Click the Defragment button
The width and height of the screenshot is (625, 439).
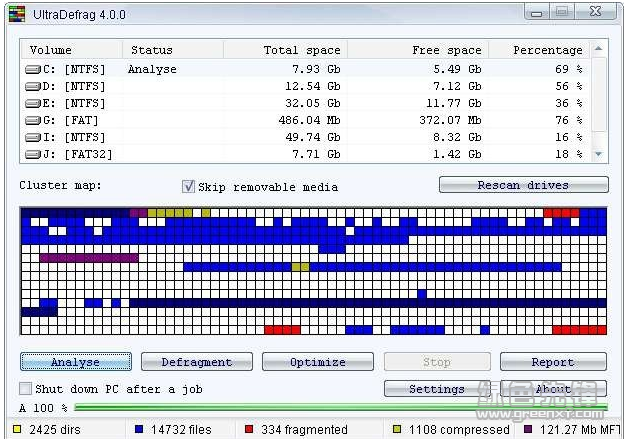197,362
